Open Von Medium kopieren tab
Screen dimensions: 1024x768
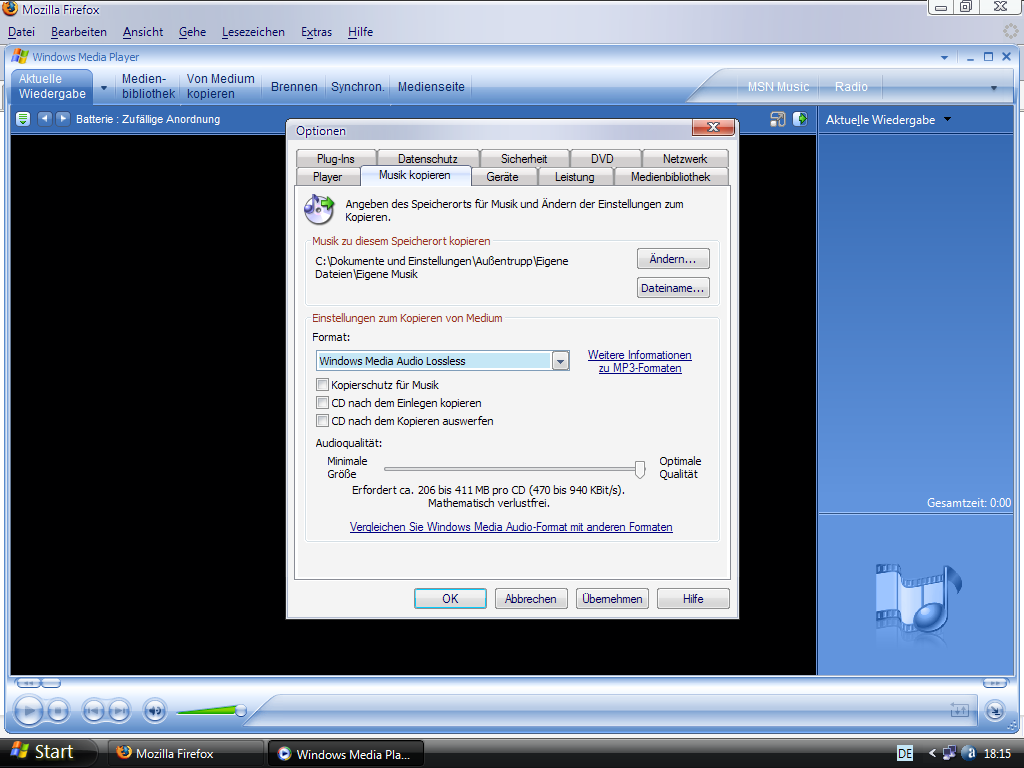click(x=221, y=86)
